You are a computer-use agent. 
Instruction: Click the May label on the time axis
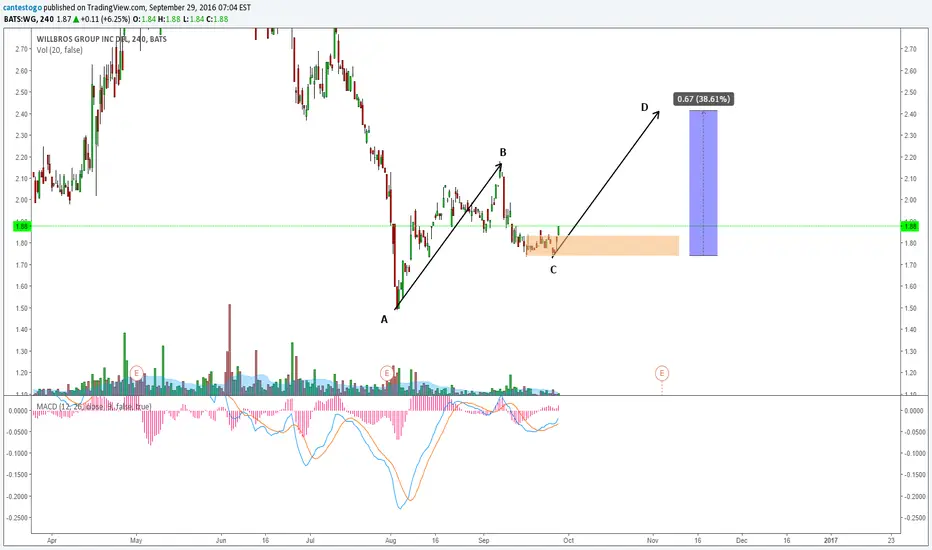tap(136, 540)
